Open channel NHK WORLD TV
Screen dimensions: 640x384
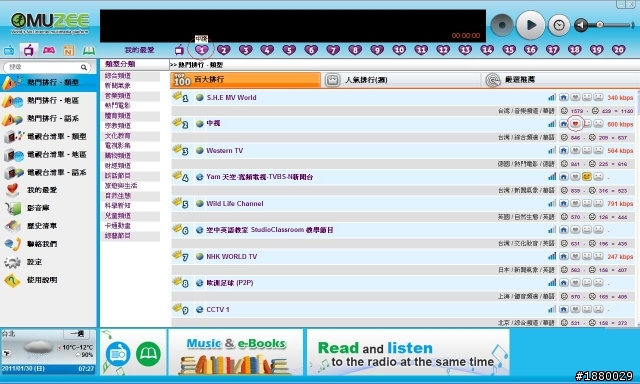click(231, 257)
